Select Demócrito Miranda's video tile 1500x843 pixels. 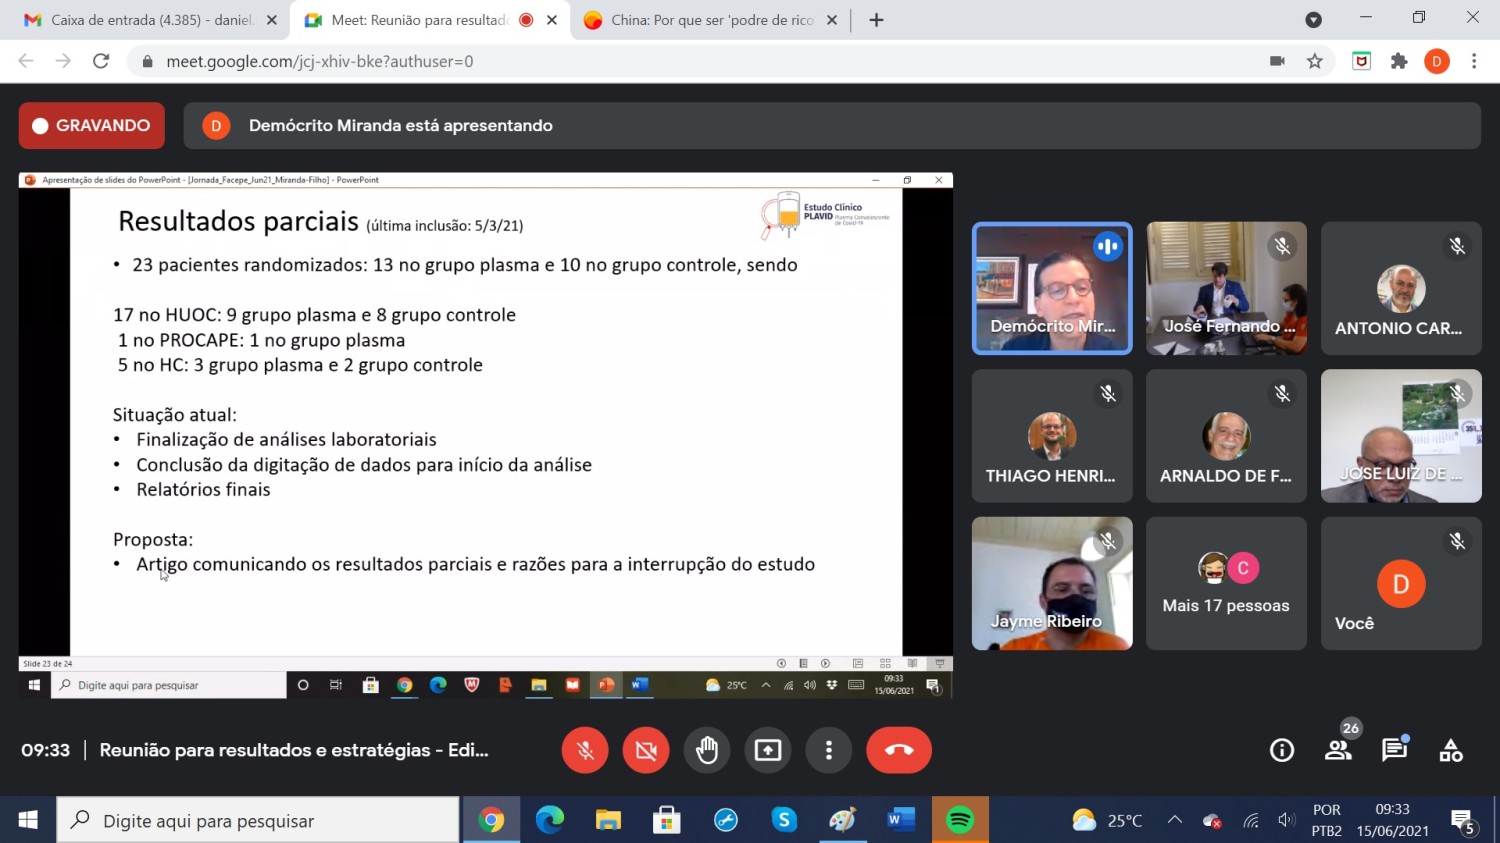pos(1052,288)
